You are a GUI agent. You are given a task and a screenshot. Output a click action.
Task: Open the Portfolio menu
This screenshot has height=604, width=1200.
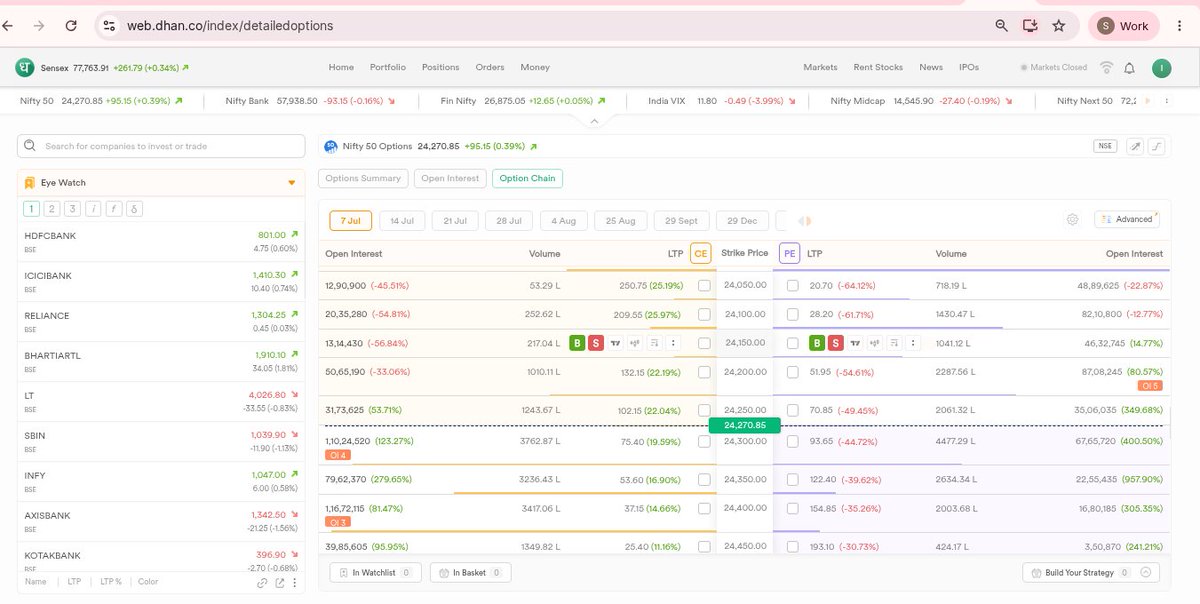[x=388, y=68]
